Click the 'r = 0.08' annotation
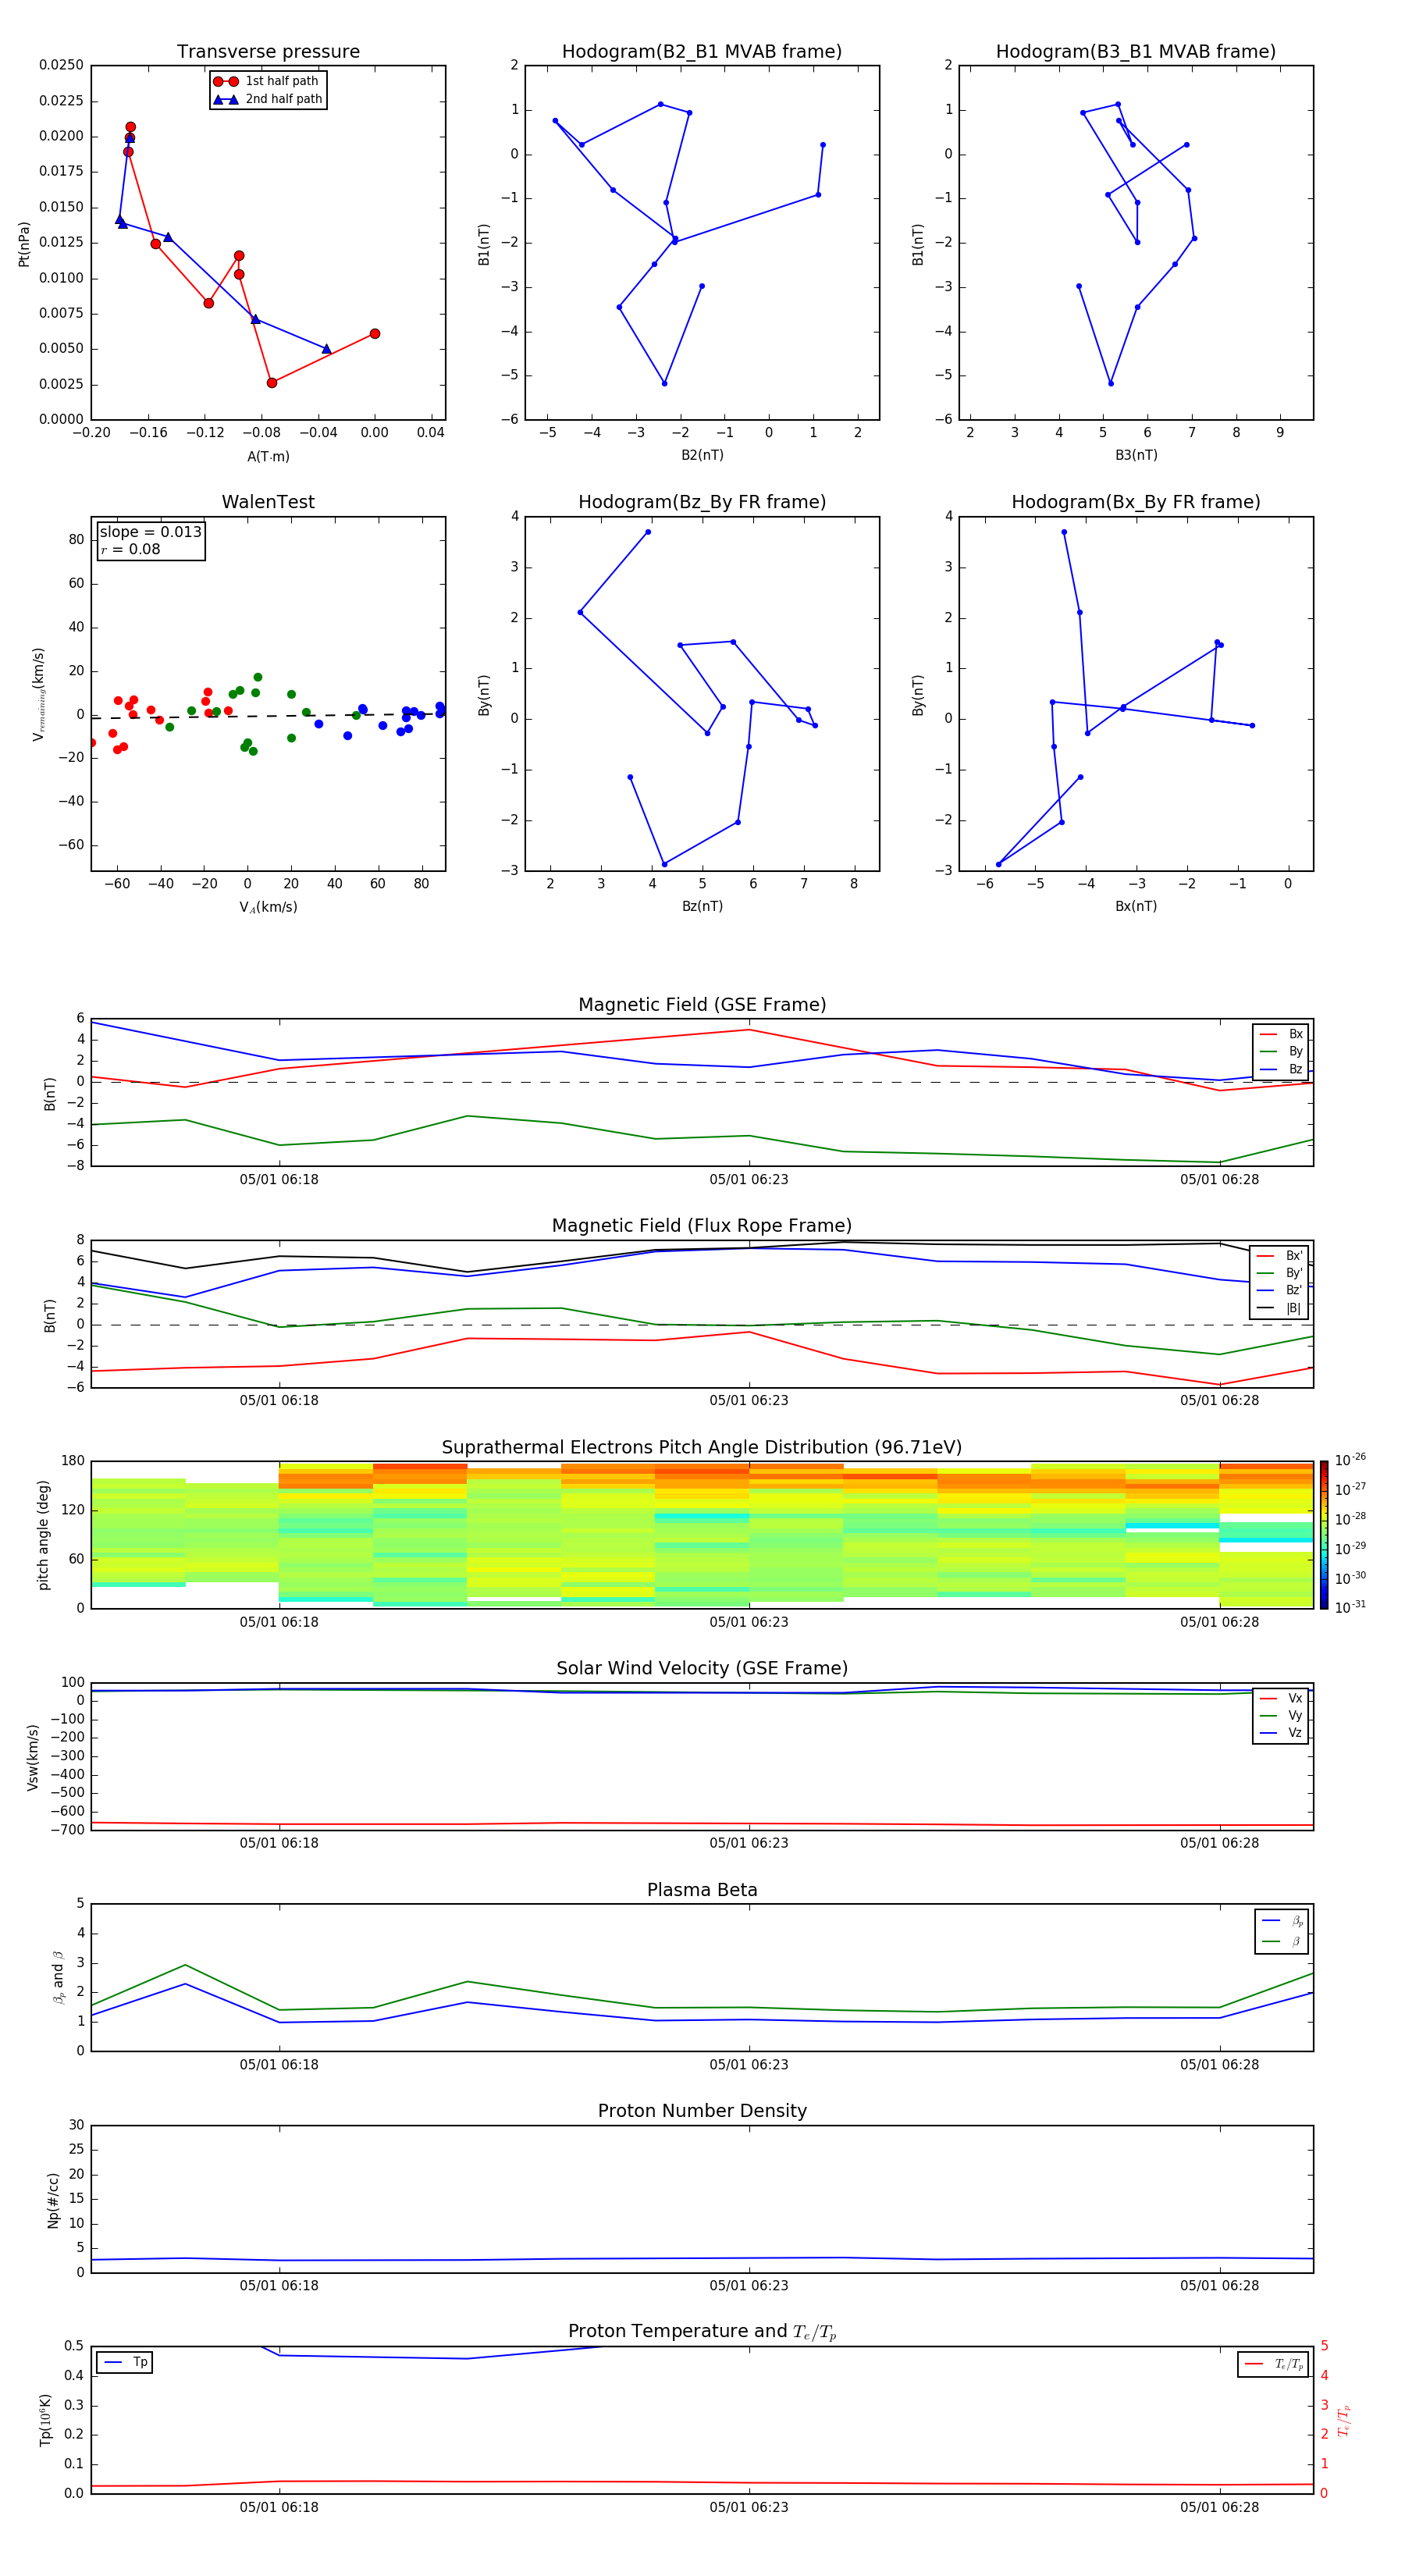 coord(130,549)
